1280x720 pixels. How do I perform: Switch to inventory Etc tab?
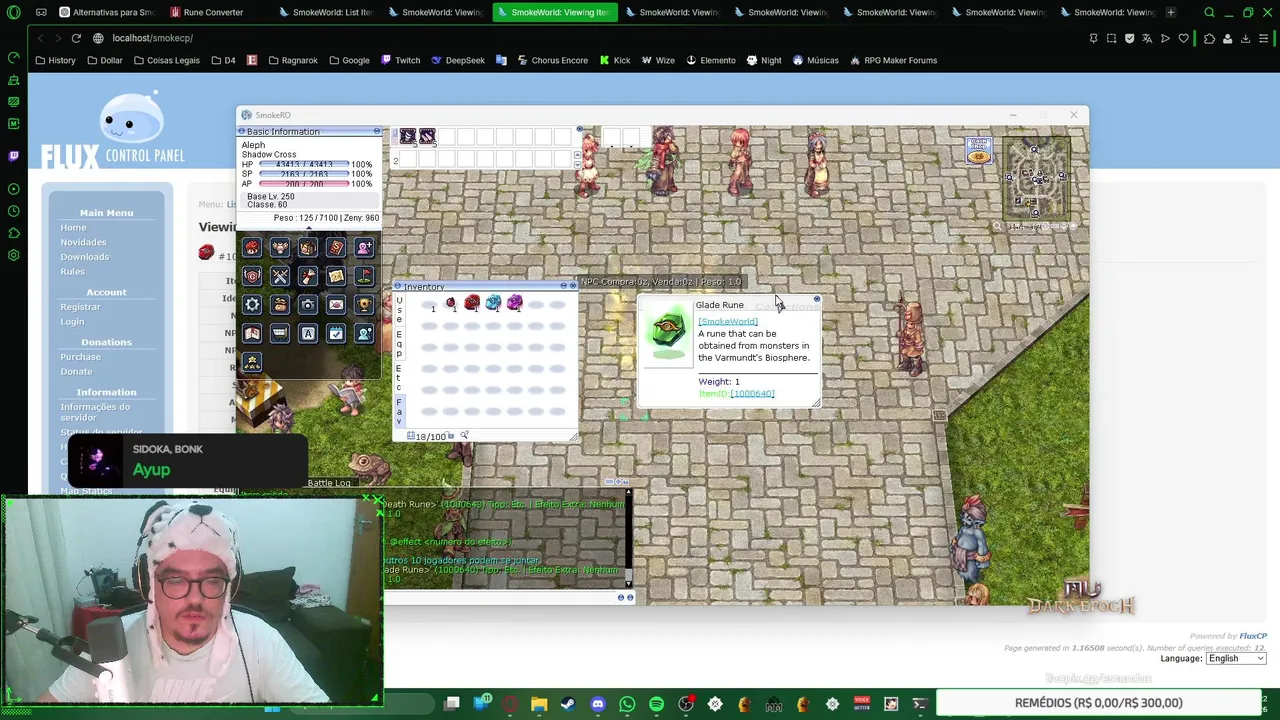pyautogui.click(x=399, y=378)
